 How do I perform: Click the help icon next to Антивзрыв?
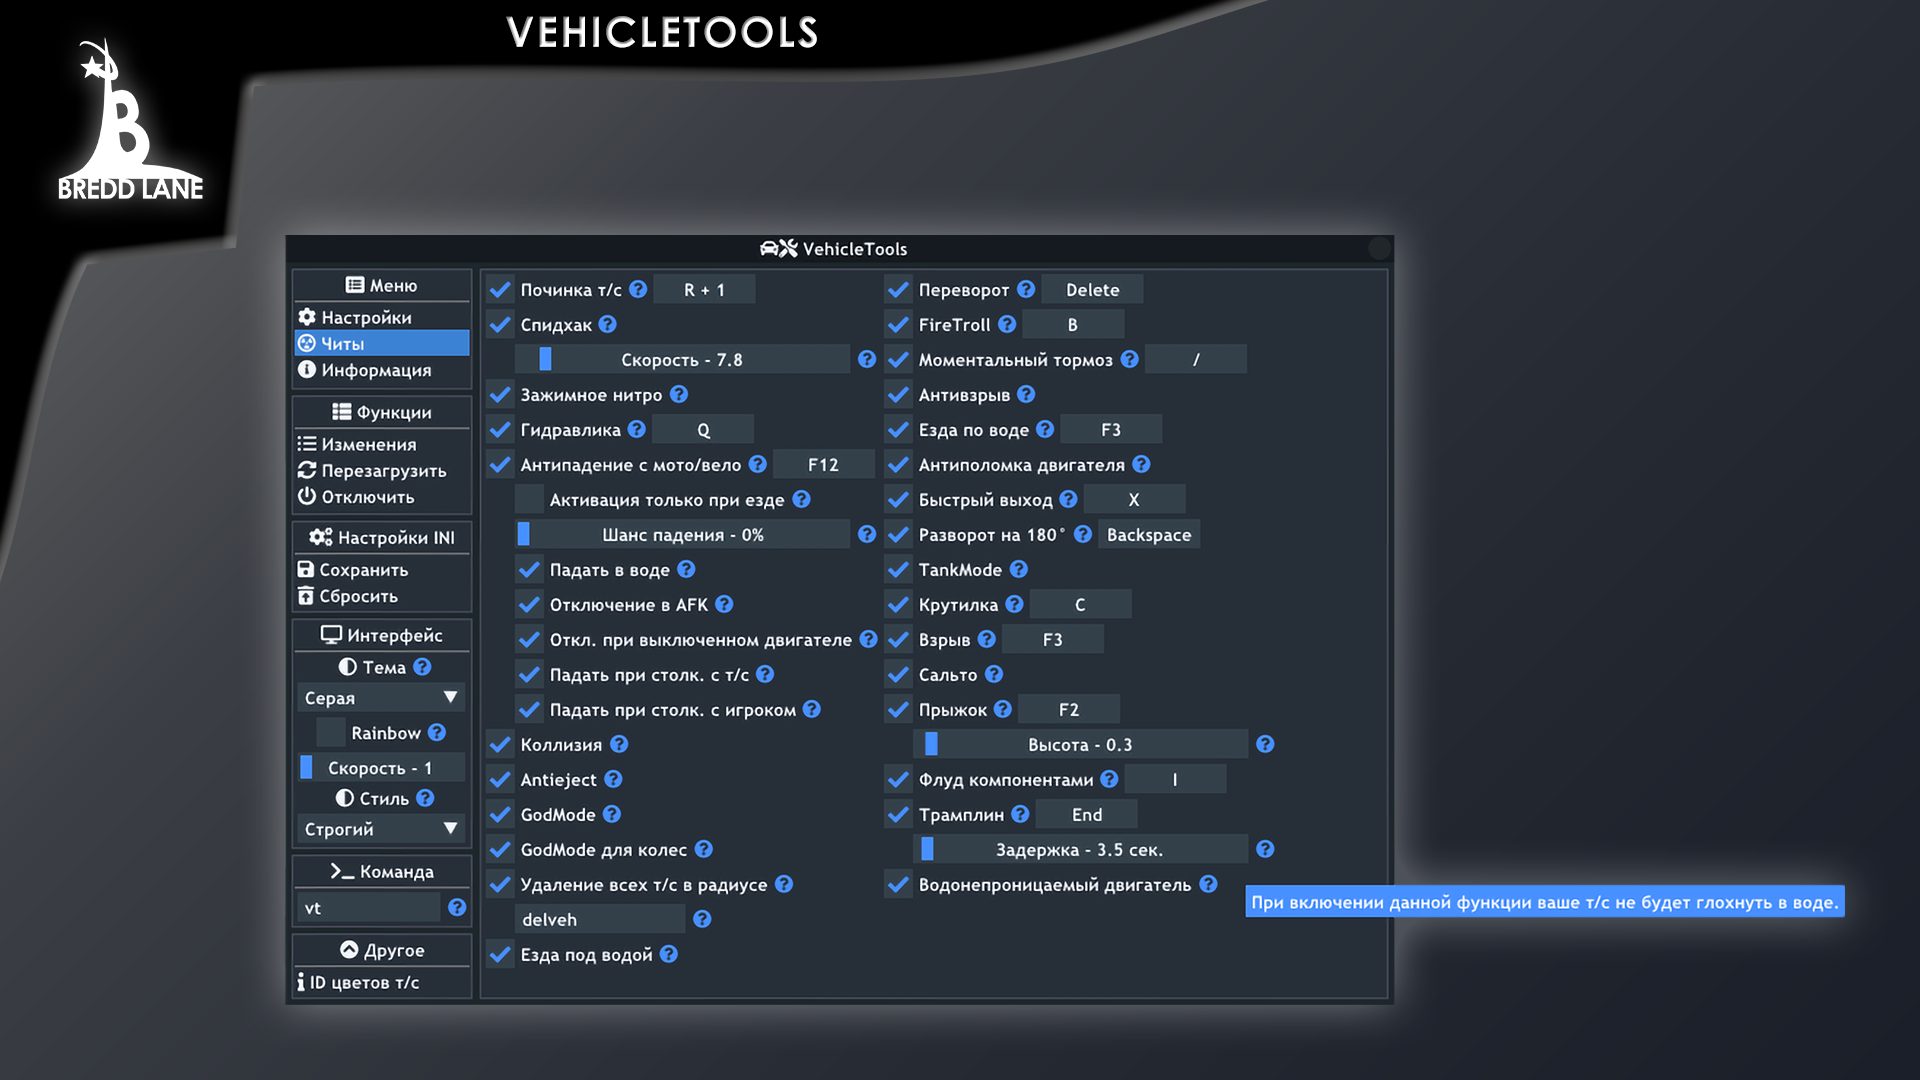pyautogui.click(x=1026, y=395)
